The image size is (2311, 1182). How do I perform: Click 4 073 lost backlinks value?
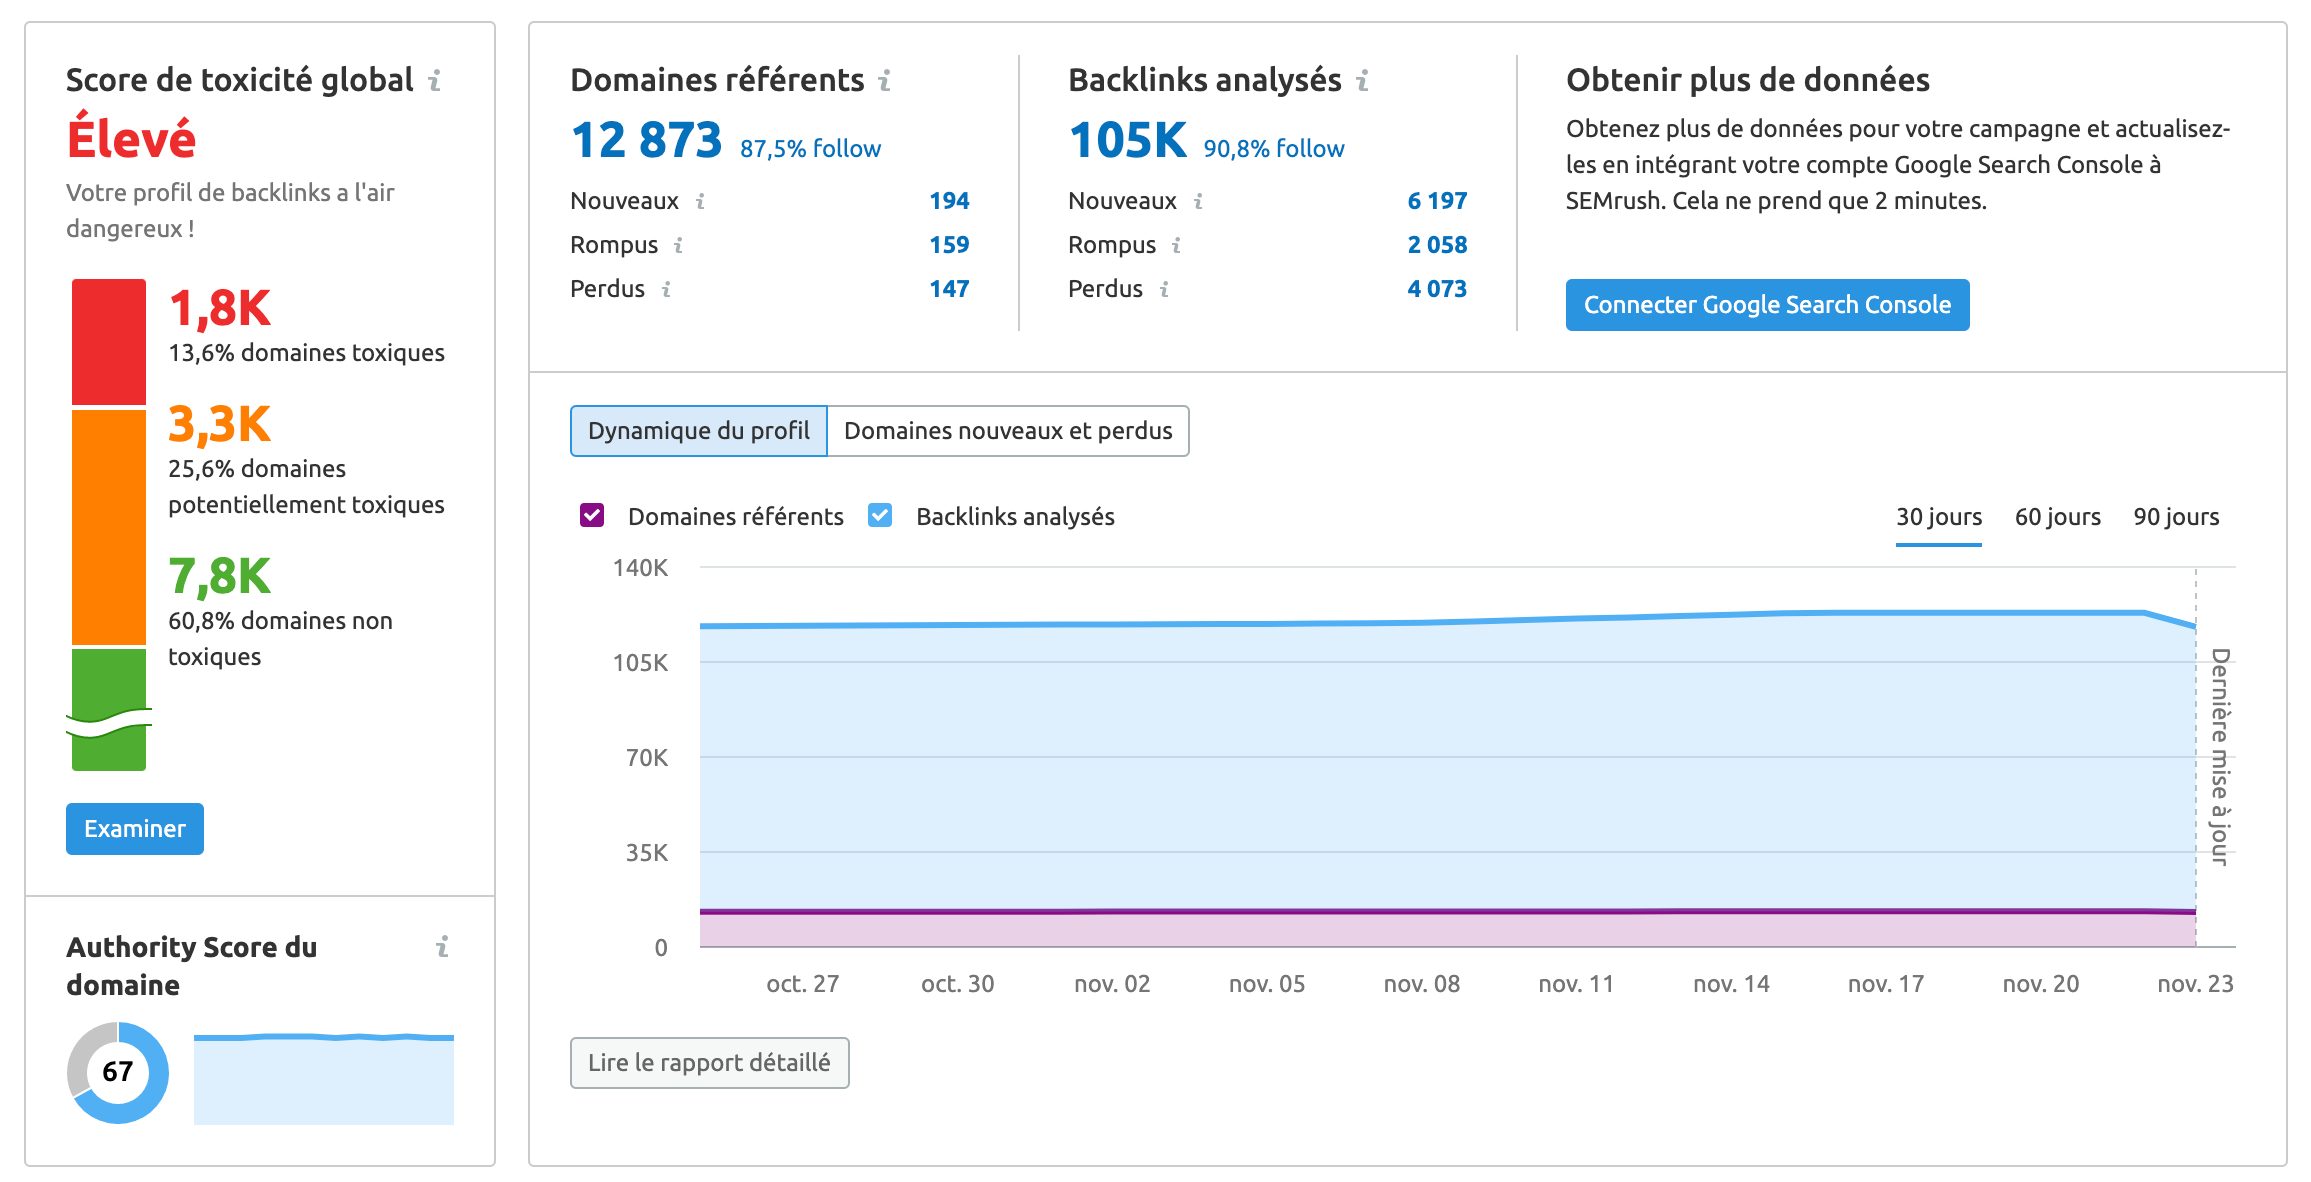click(x=1437, y=290)
